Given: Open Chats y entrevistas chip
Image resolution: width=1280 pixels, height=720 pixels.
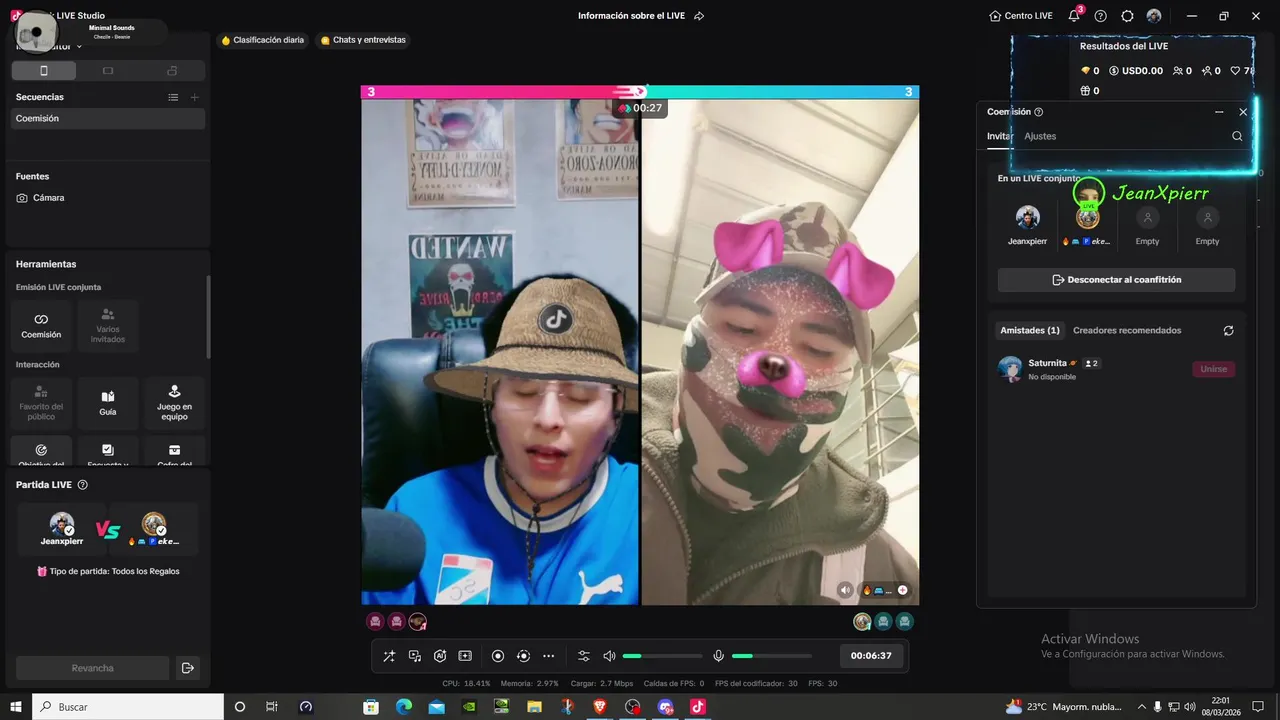Looking at the screenshot, I should tap(363, 40).
